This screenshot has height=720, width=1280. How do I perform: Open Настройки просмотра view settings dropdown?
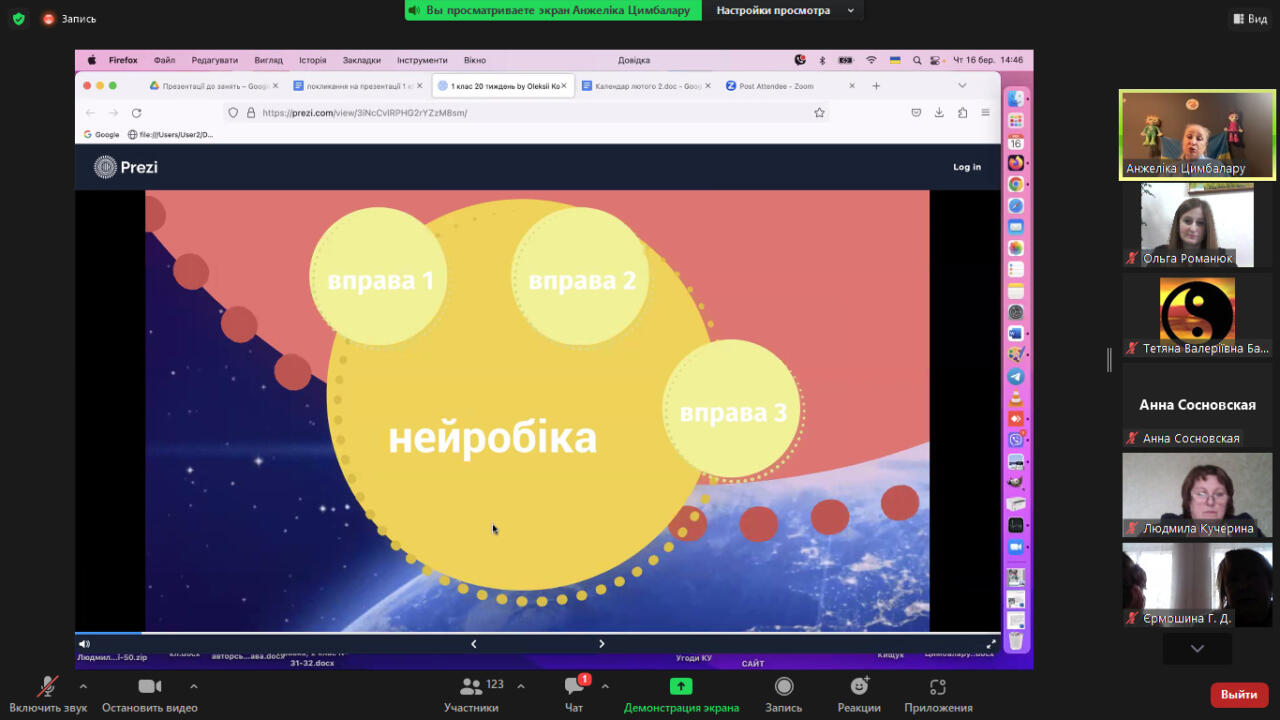tap(785, 10)
